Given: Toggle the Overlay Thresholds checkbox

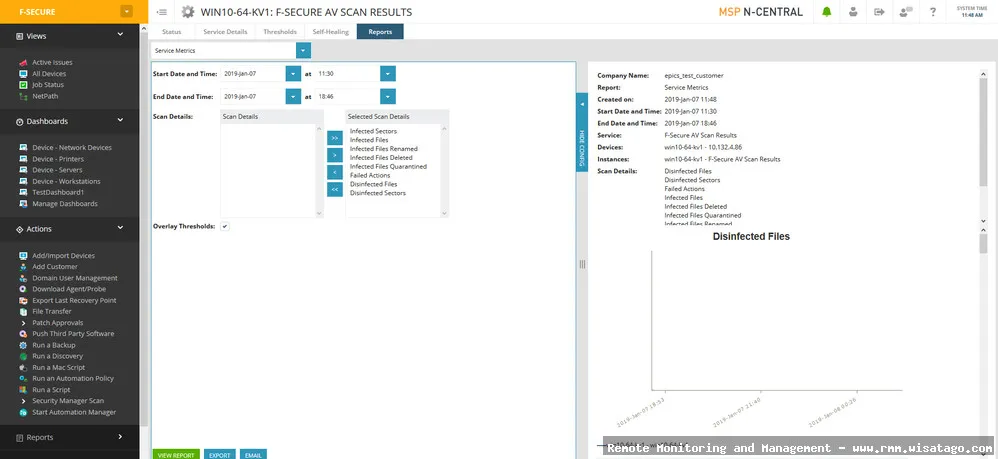Looking at the screenshot, I should click(x=225, y=226).
